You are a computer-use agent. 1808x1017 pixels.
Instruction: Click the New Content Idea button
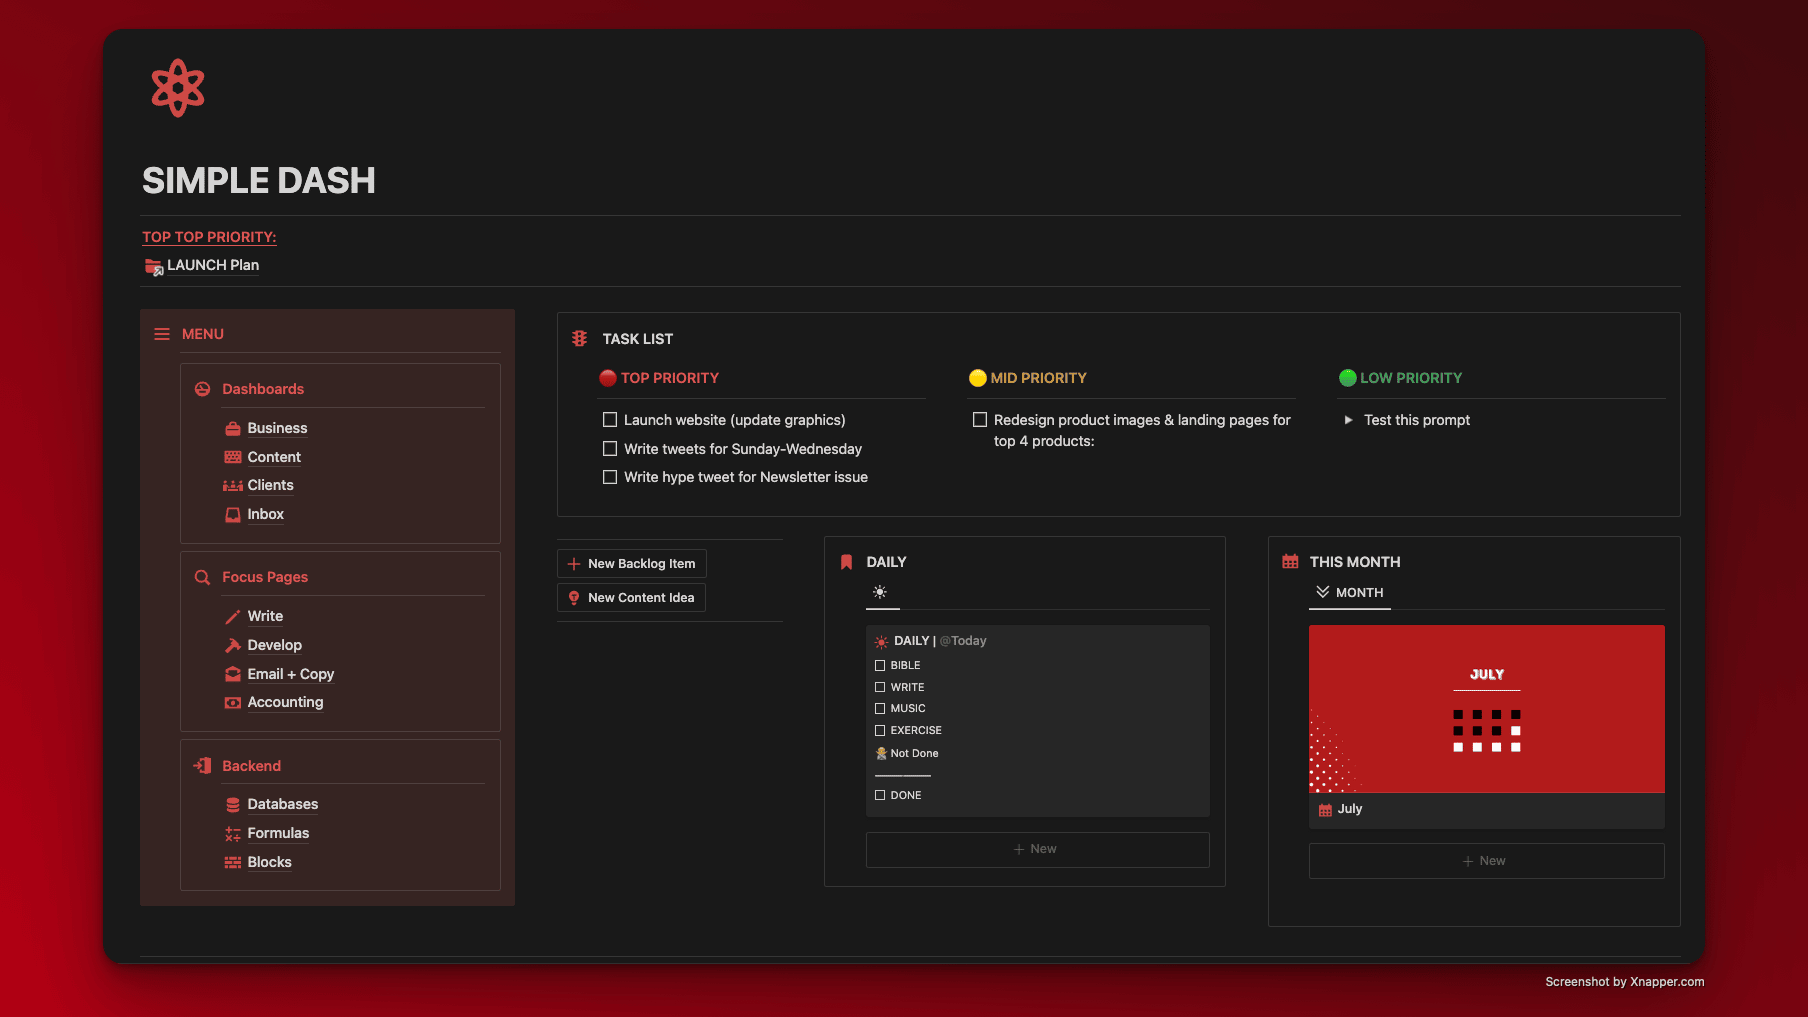click(x=632, y=598)
